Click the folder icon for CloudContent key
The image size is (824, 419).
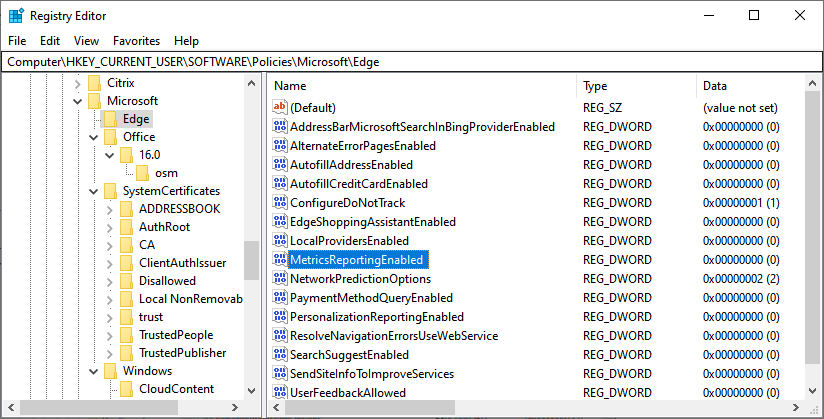click(x=127, y=389)
